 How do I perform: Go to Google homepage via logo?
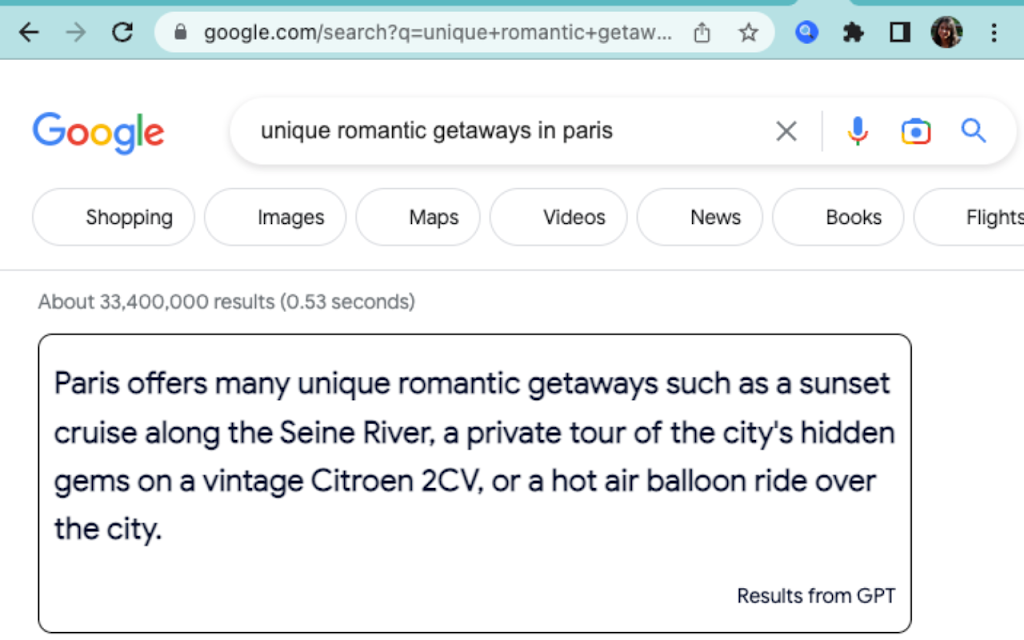click(x=98, y=132)
